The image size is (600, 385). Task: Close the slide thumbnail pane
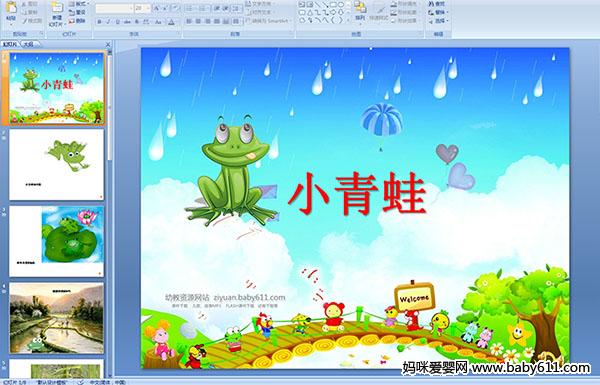108,44
